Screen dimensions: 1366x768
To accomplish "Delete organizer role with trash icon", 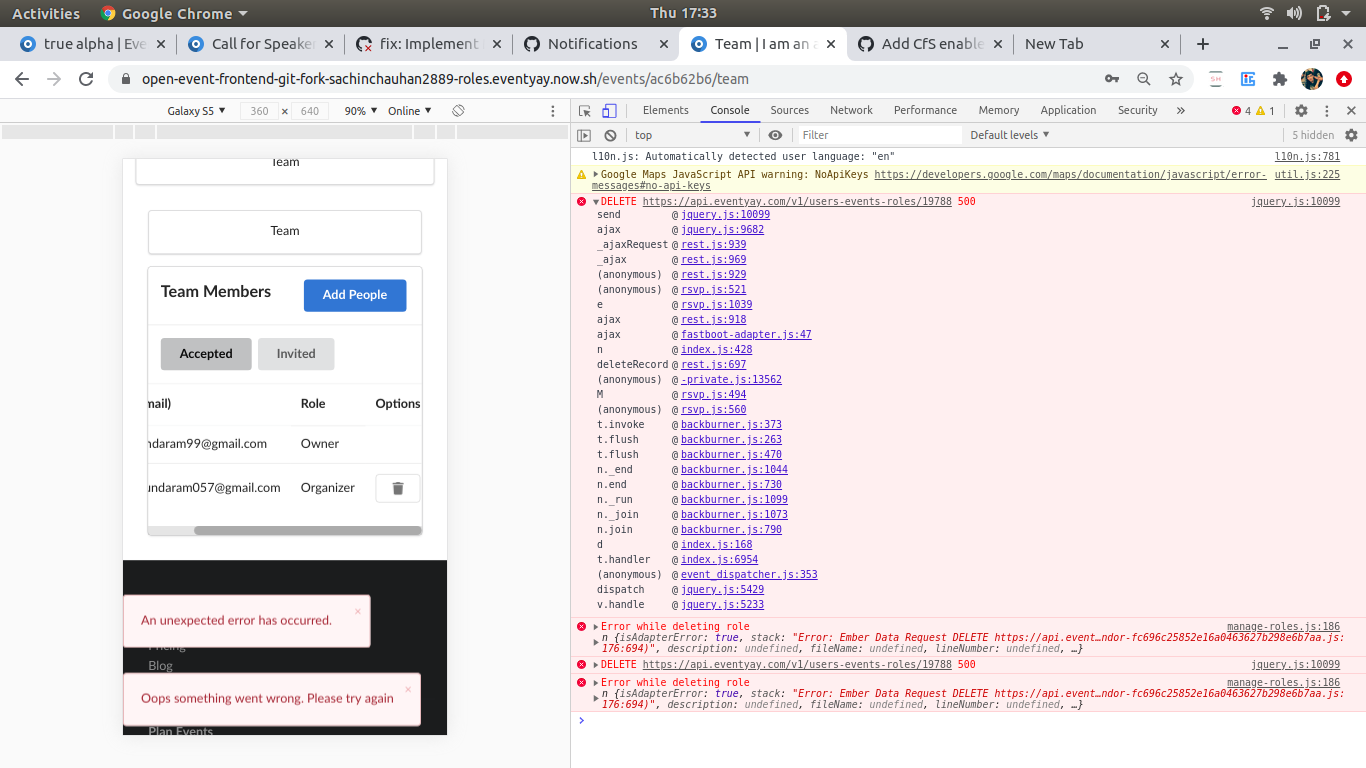I will click(x=397, y=488).
